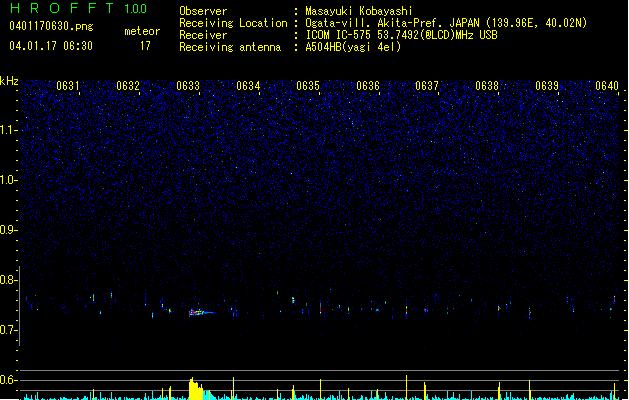Click the 0.7 kHz axis label

point(8,330)
